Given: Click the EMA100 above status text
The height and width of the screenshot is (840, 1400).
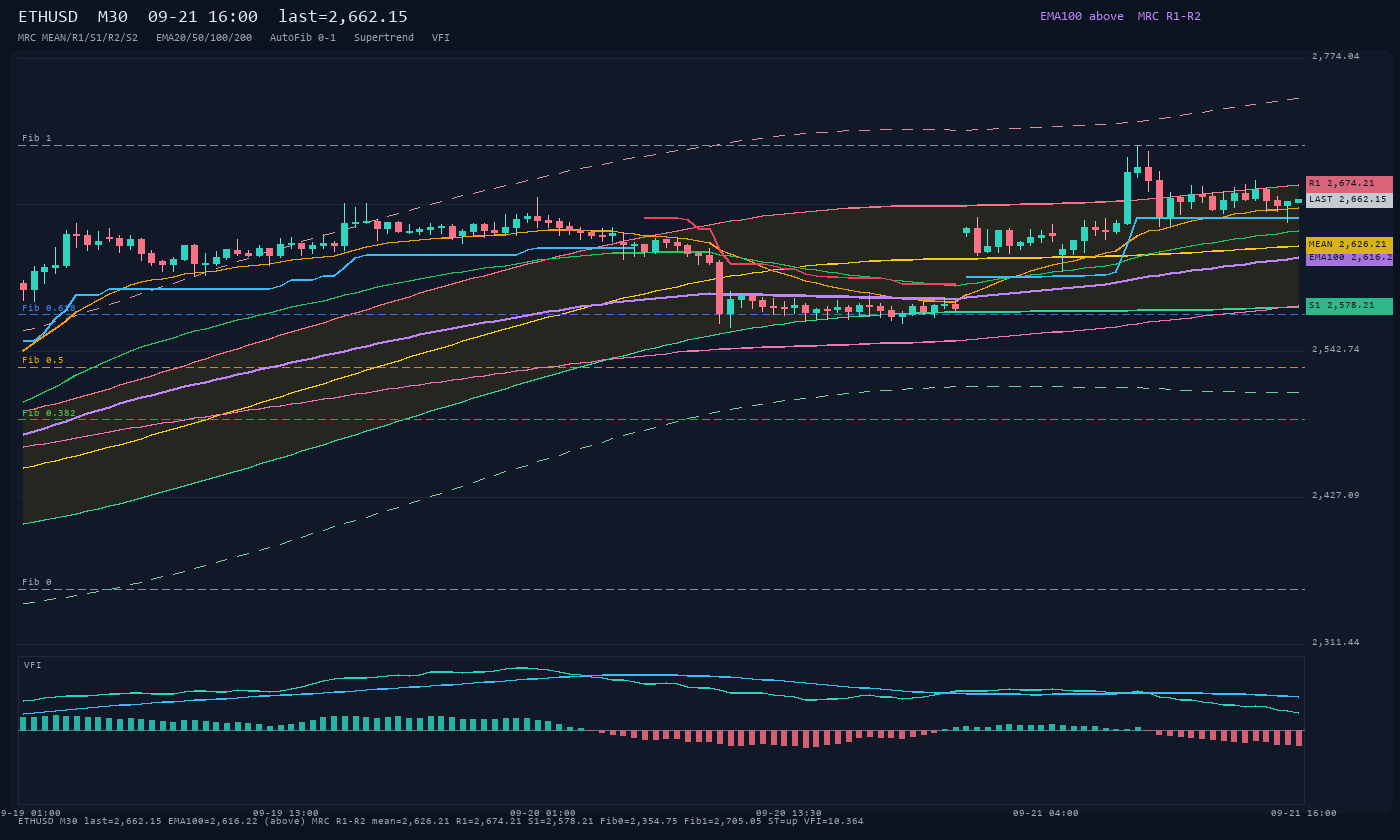Looking at the screenshot, I should pyautogui.click(x=1082, y=16).
